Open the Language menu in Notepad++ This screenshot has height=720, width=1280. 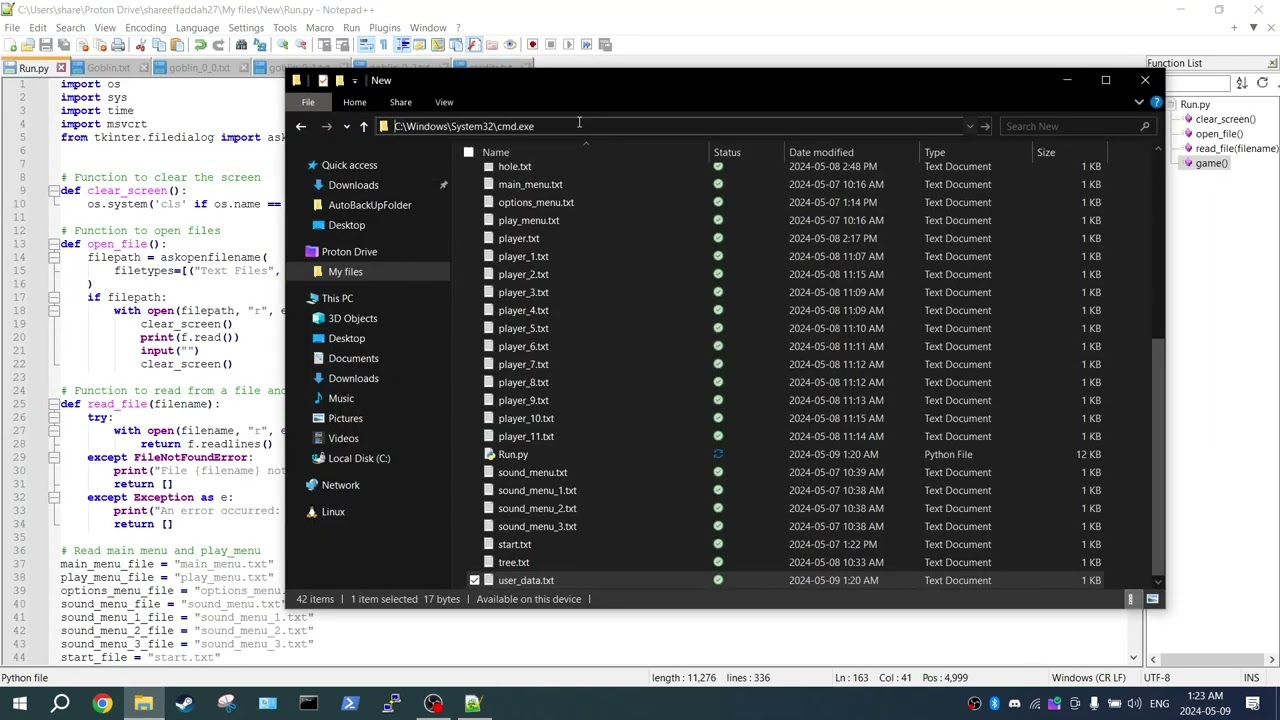click(197, 27)
